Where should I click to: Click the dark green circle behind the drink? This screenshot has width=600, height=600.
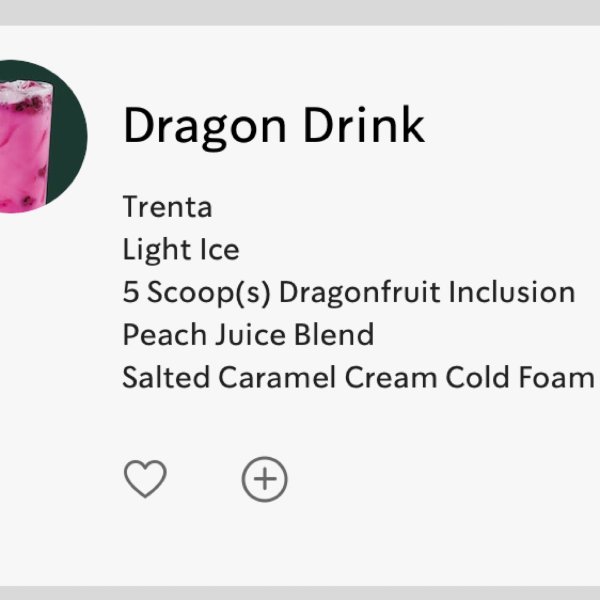click(69, 134)
